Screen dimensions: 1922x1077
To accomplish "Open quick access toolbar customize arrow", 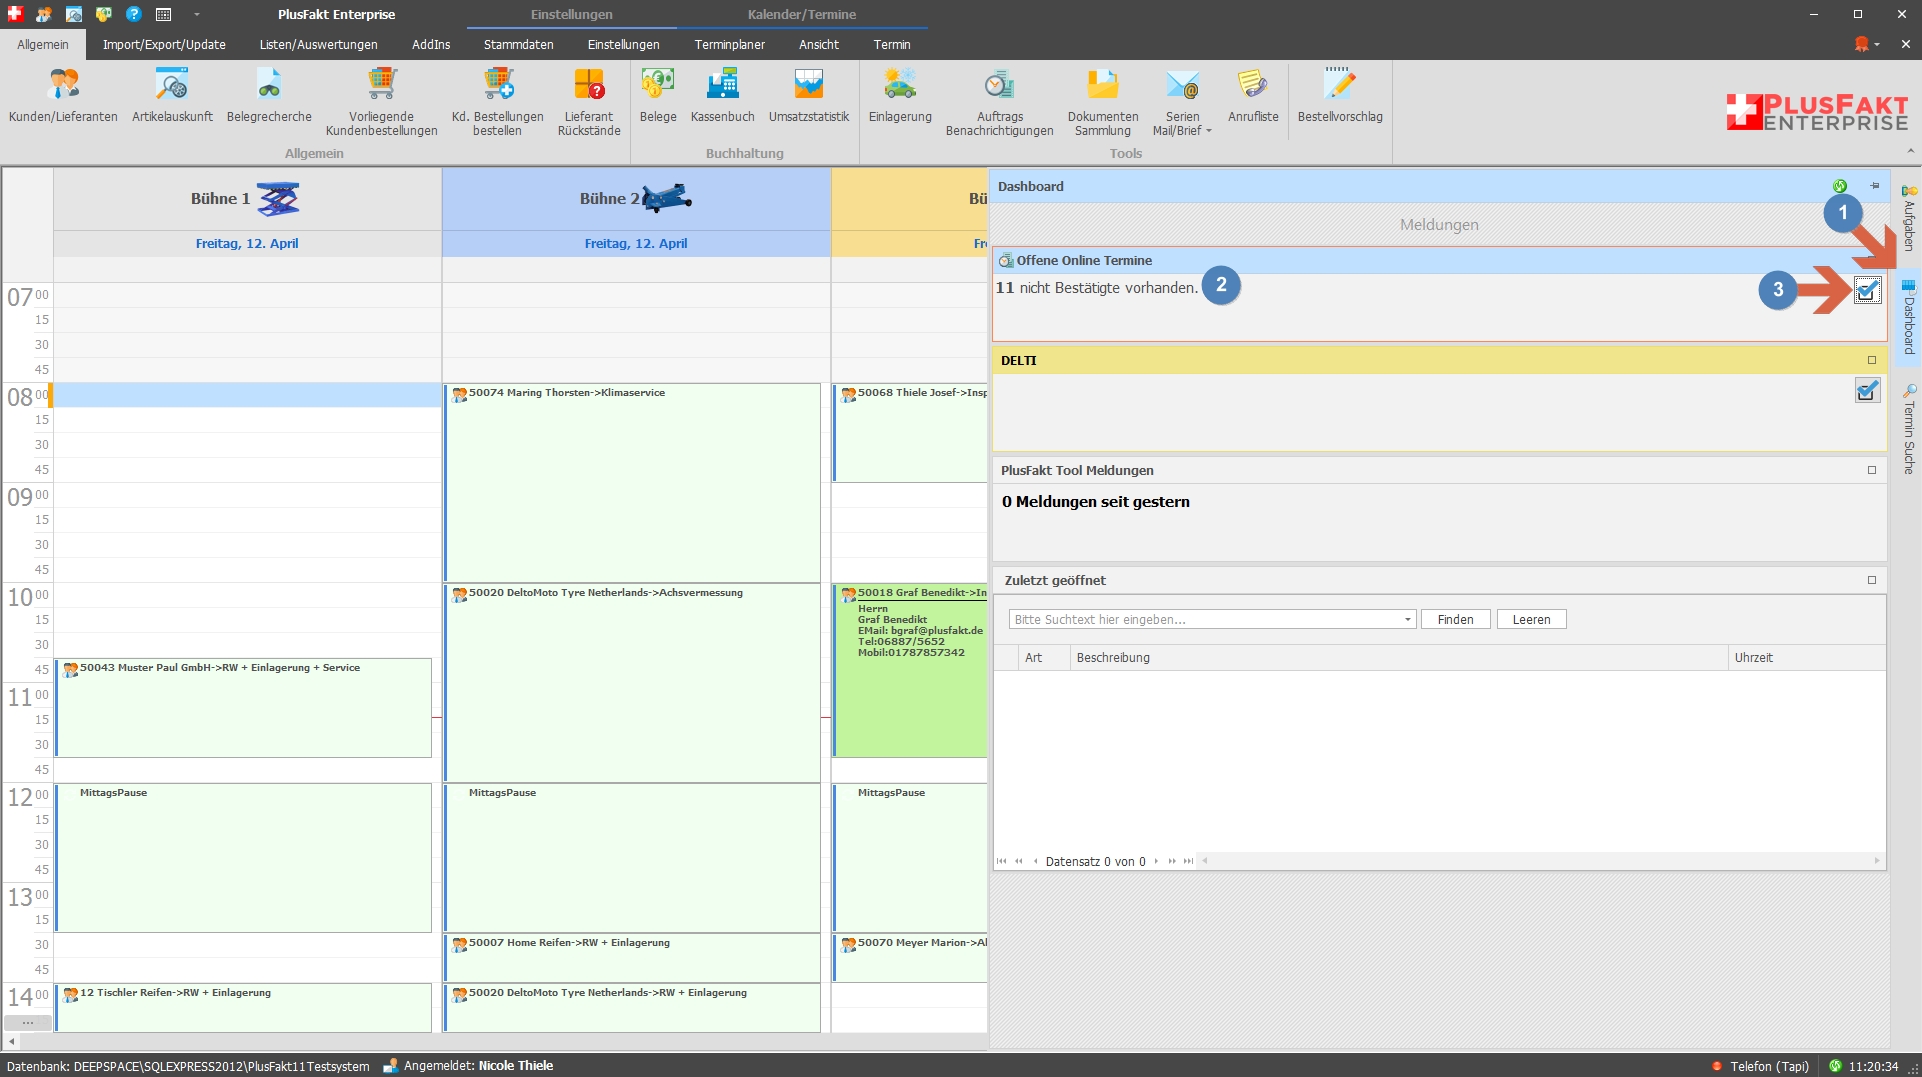I will coord(196,15).
